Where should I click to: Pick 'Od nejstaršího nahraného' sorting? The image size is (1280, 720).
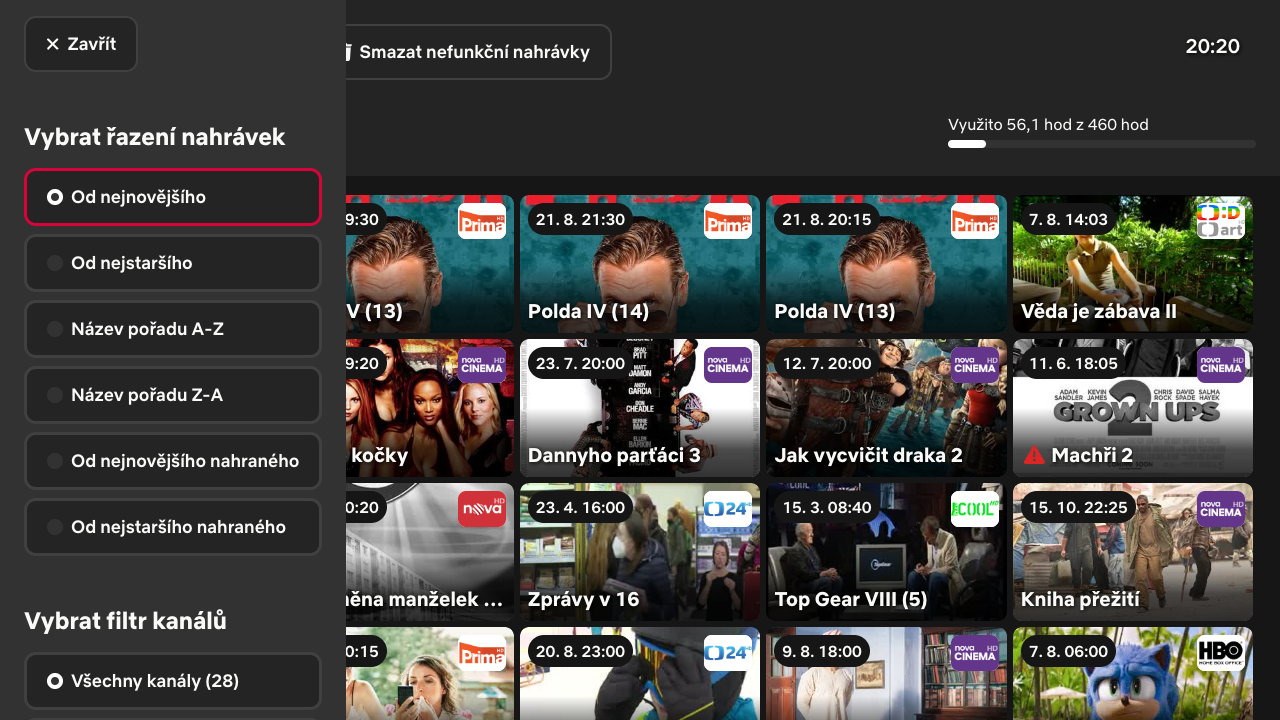[173, 527]
